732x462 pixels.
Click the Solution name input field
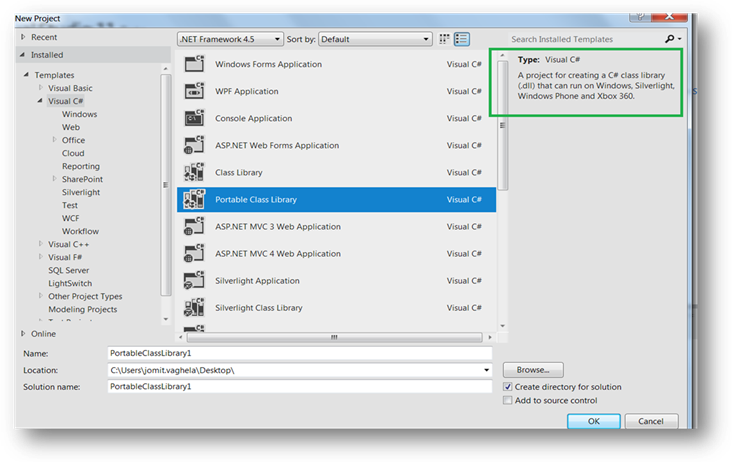pyautogui.click(x=300, y=386)
